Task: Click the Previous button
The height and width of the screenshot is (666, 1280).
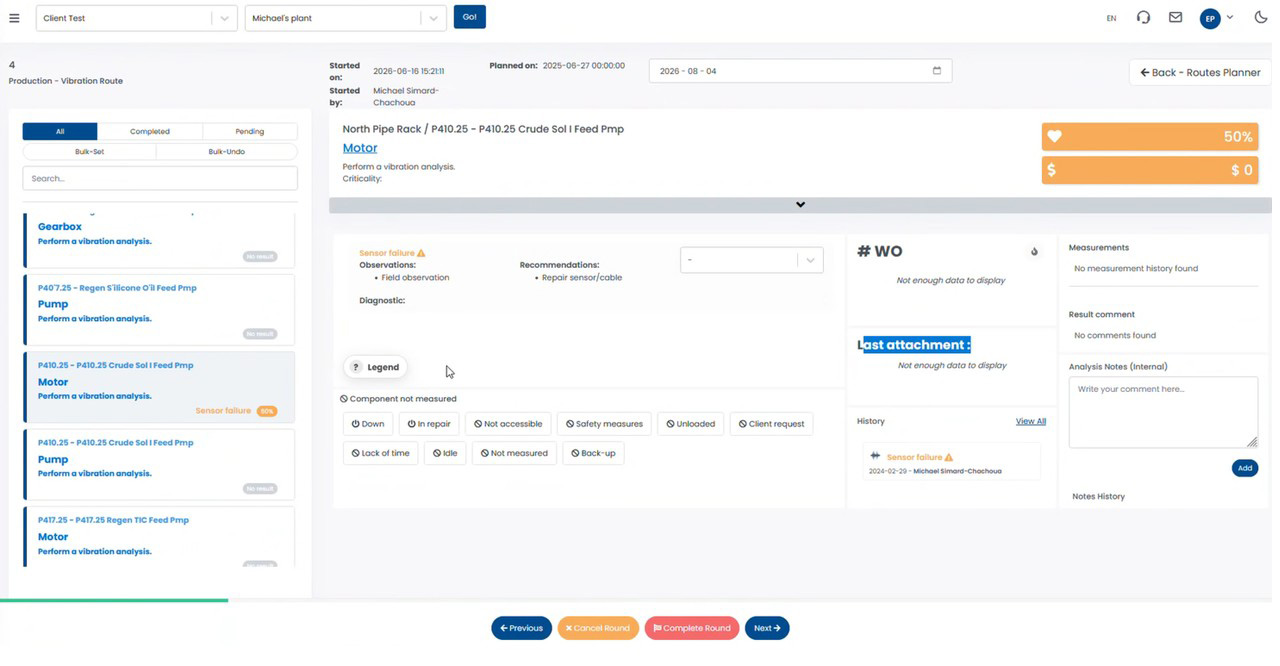Action: click(x=521, y=628)
